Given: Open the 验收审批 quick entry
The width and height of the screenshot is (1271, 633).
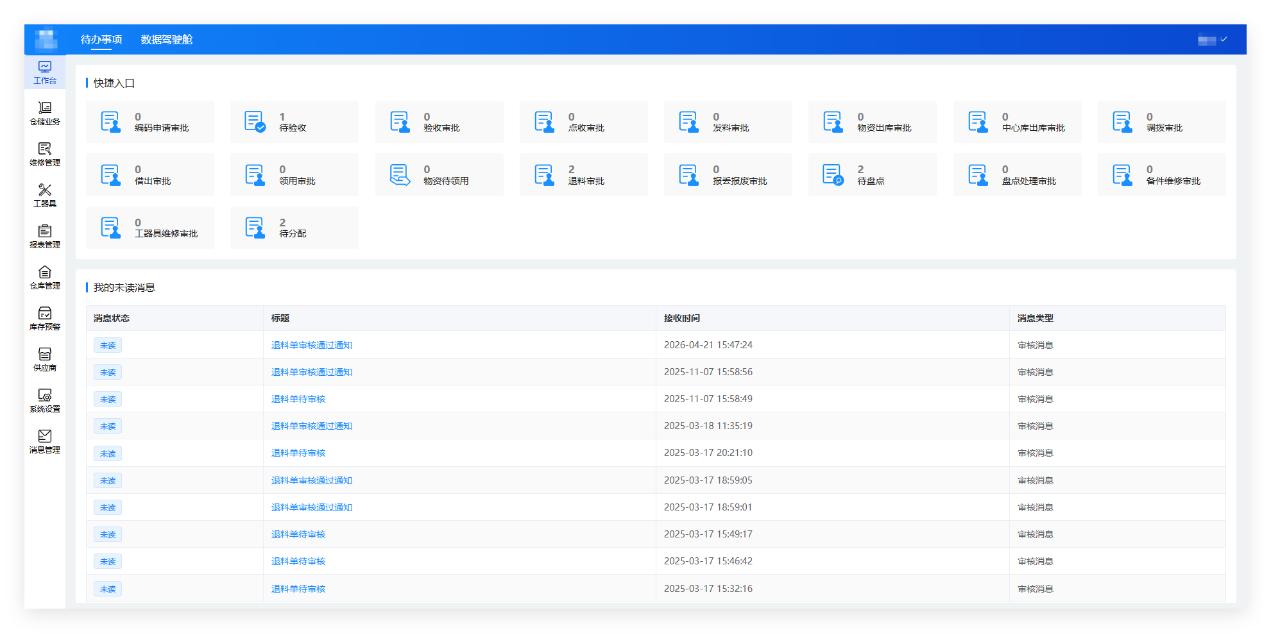Looking at the screenshot, I should tap(439, 122).
